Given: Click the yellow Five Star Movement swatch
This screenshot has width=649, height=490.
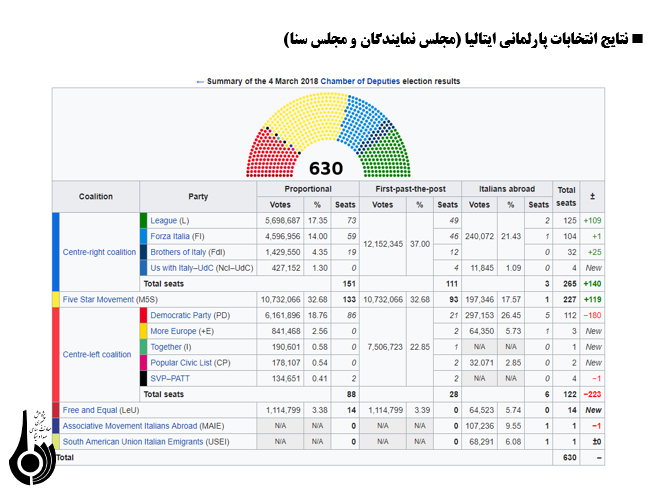Looking at the screenshot, I should [x=56, y=299].
